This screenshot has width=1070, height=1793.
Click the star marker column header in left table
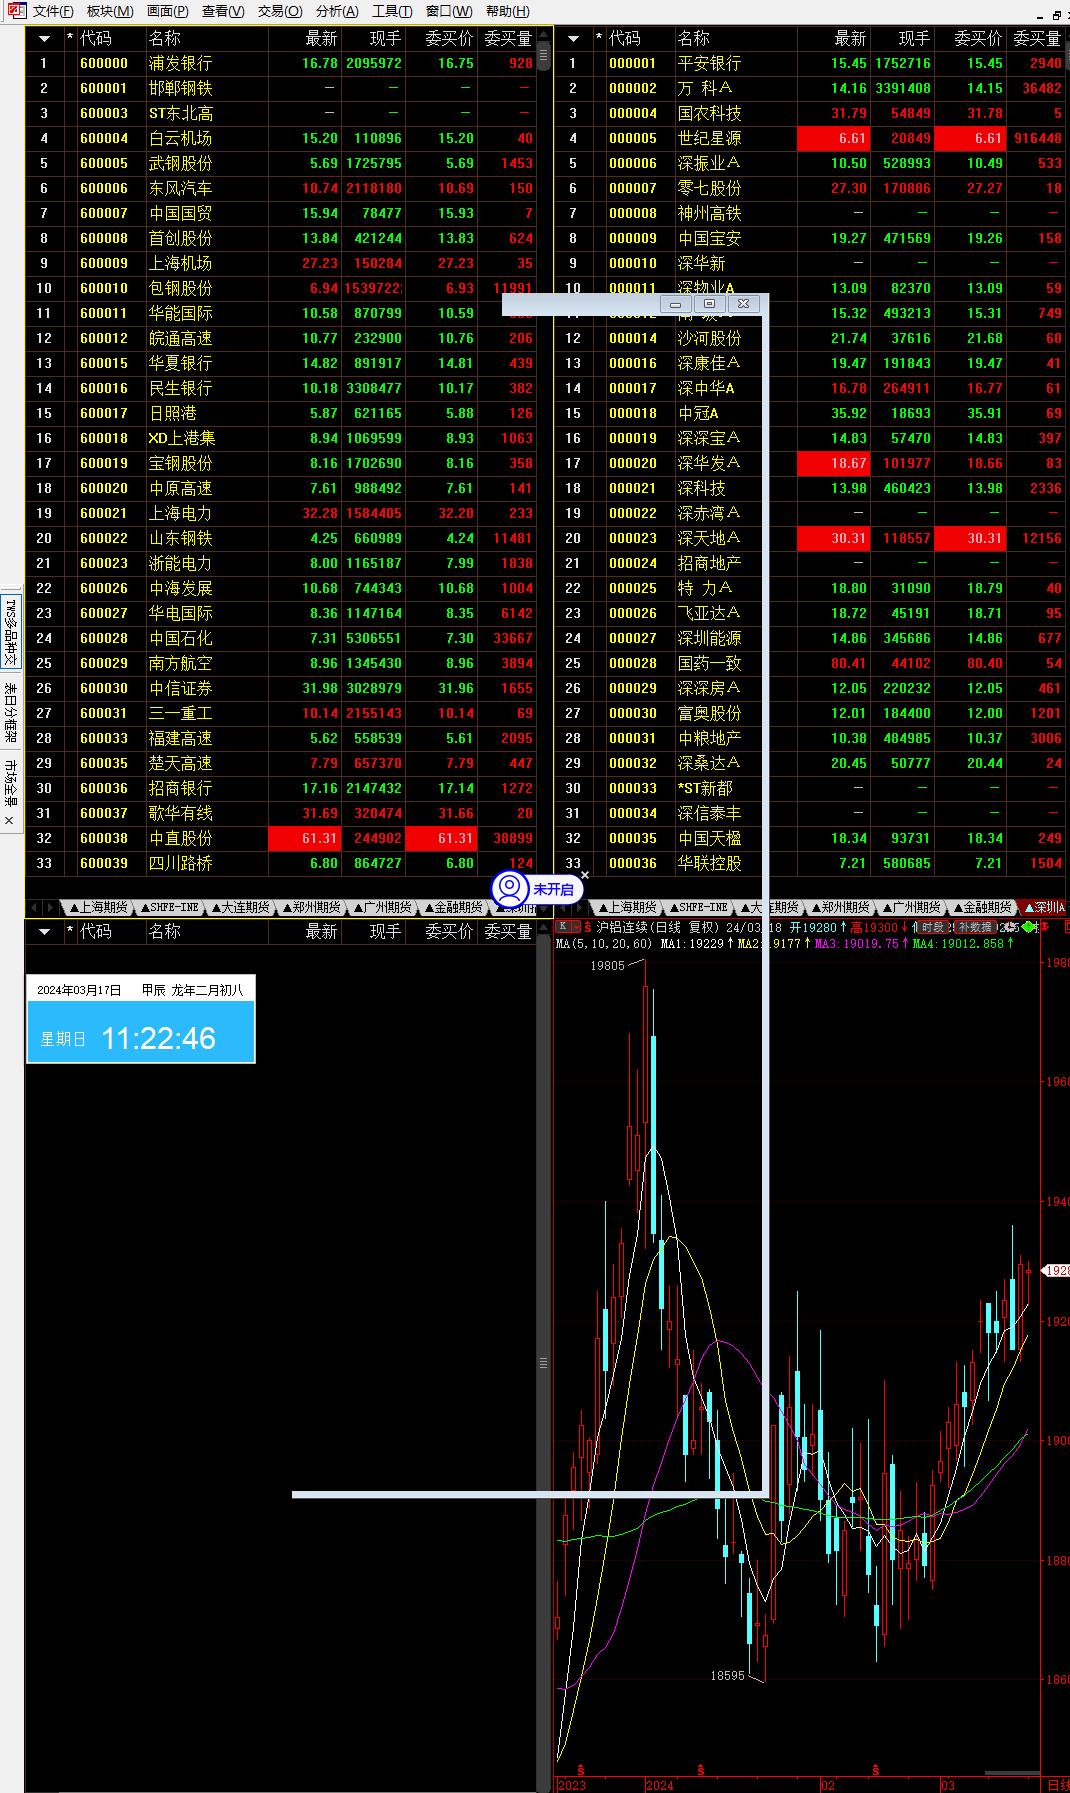click(70, 38)
